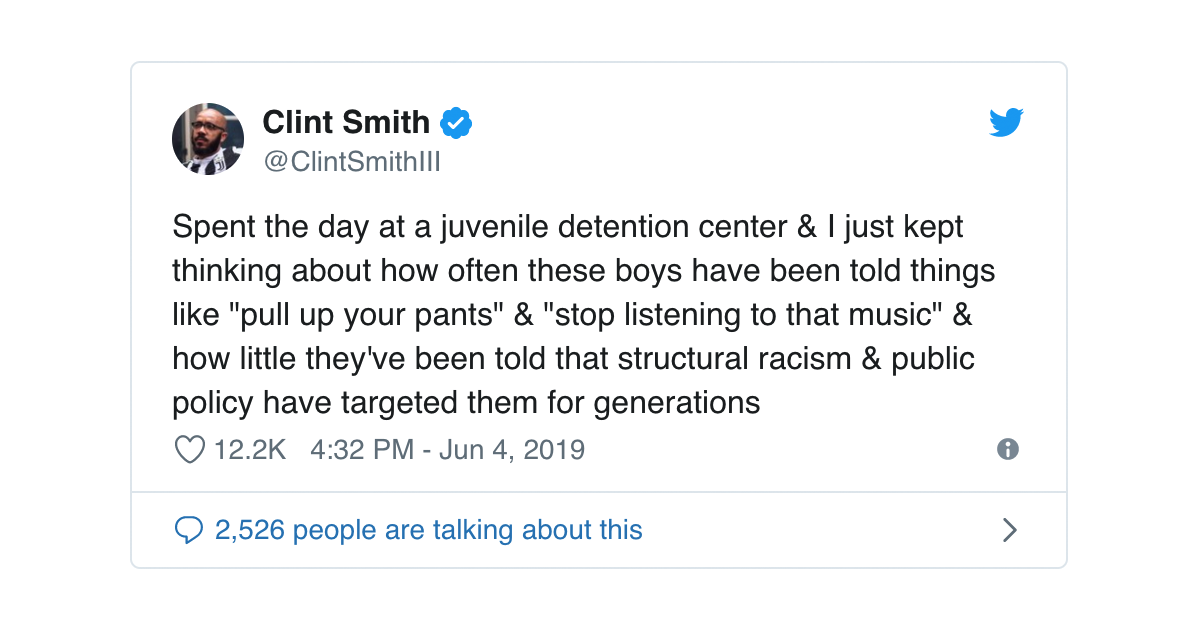Like the tweet with the heart icon
The width and height of the screenshot is (1200, 630).
pyautogui.click(x=189, y=450)
